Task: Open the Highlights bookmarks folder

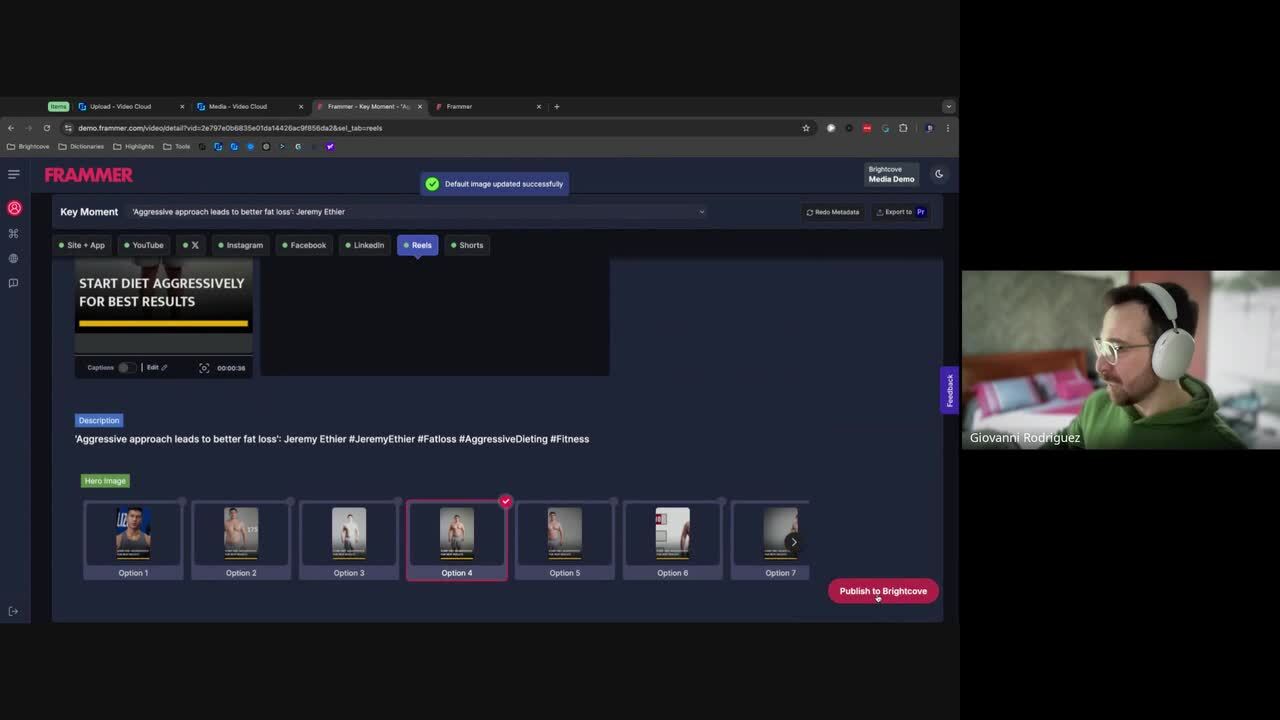Action: click(134, 146)
